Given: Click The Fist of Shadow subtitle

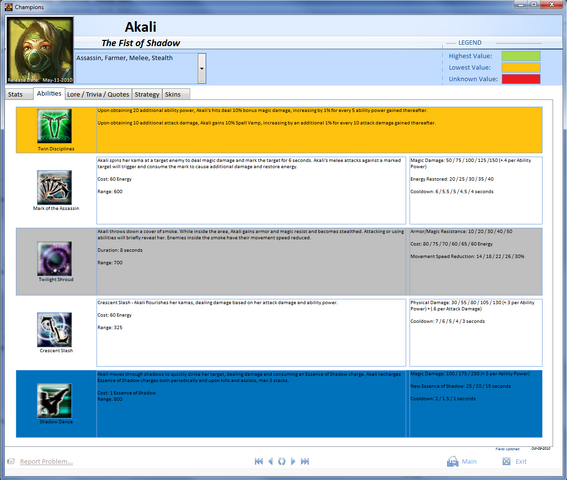Looking at the screenshot, I should 141,43.
